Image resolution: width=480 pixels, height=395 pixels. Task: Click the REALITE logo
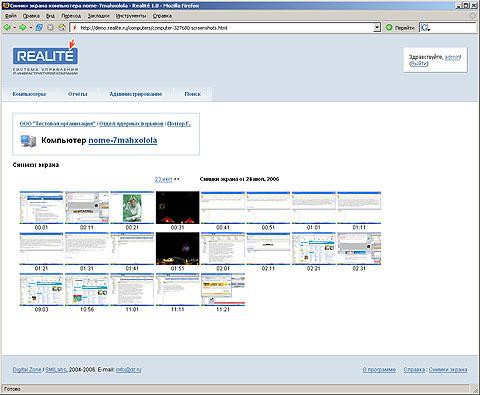point(45,56)
